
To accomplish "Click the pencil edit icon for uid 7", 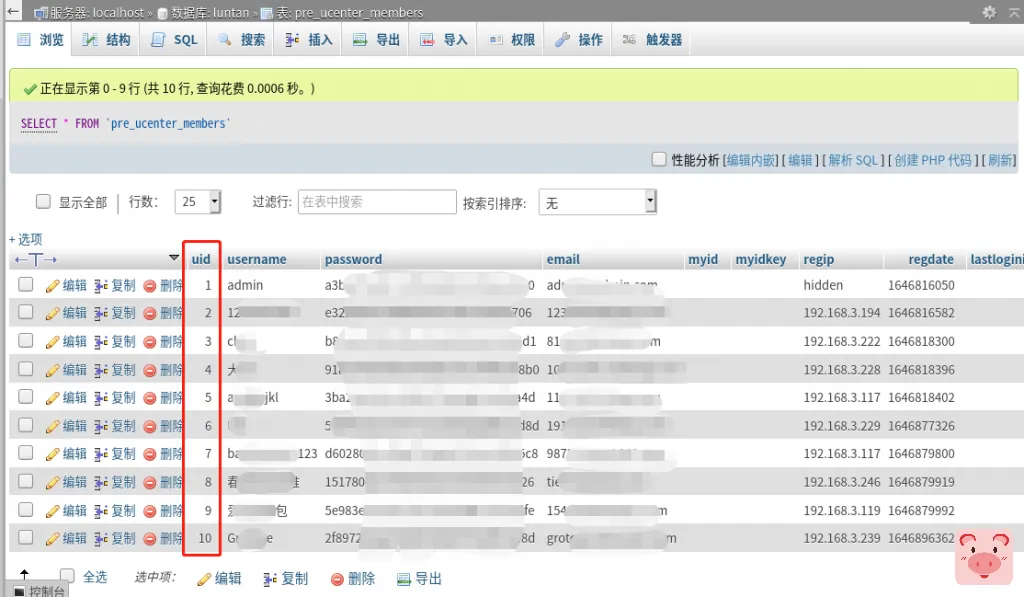I will point(53,454).
